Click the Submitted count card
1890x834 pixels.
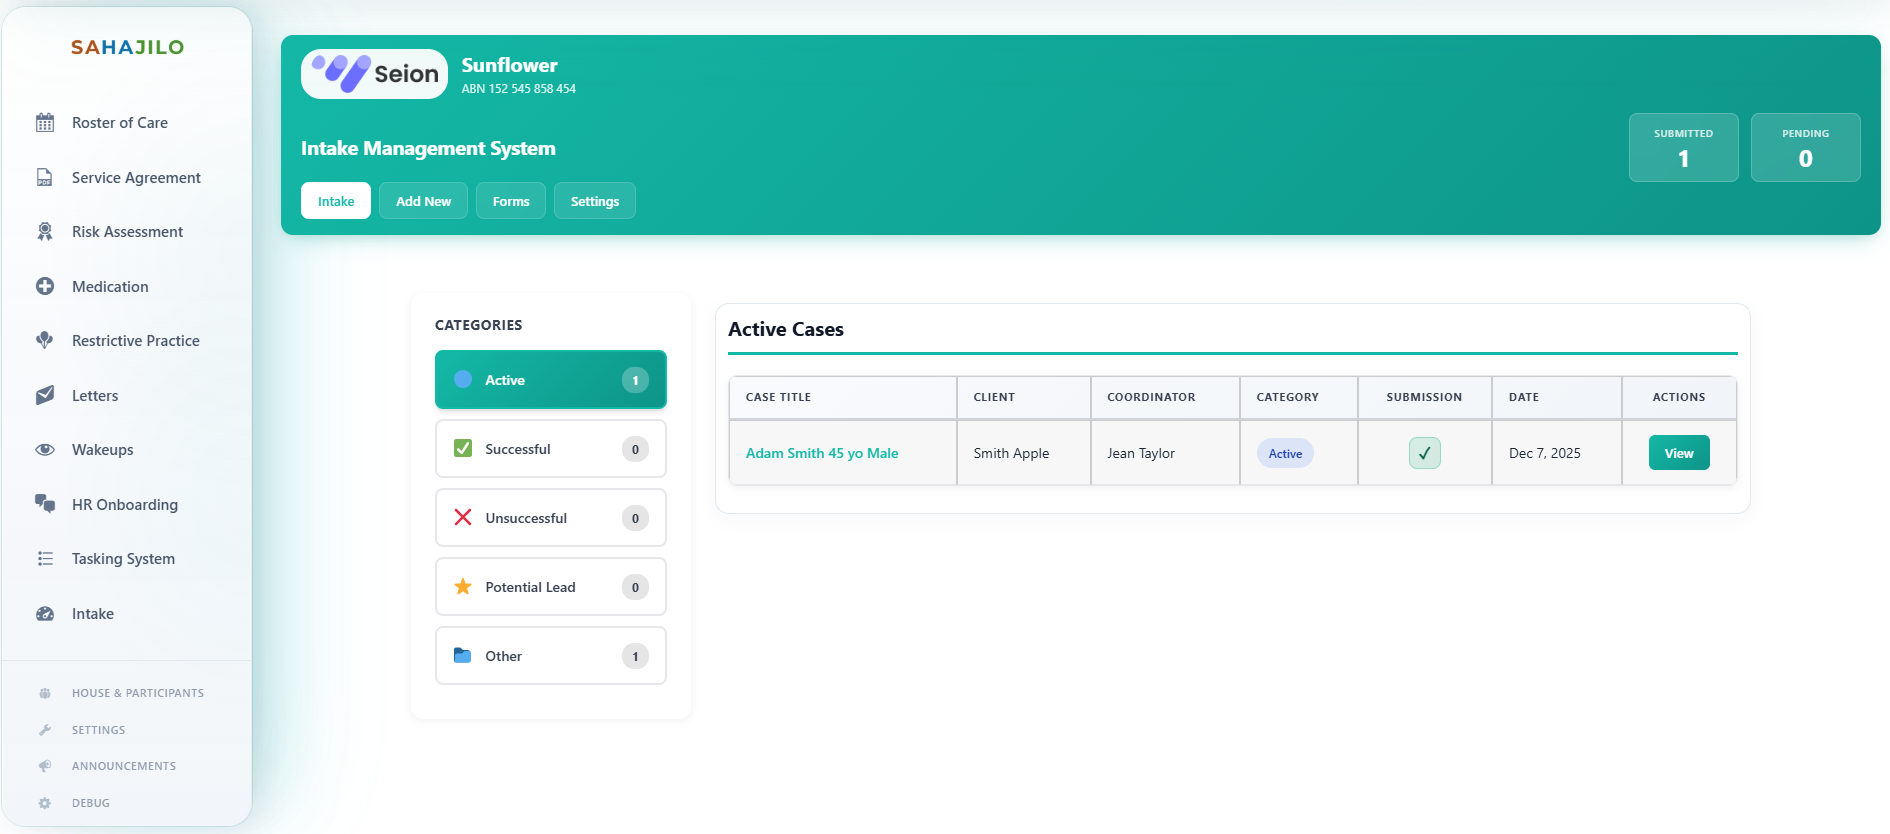click(1683, 148)
